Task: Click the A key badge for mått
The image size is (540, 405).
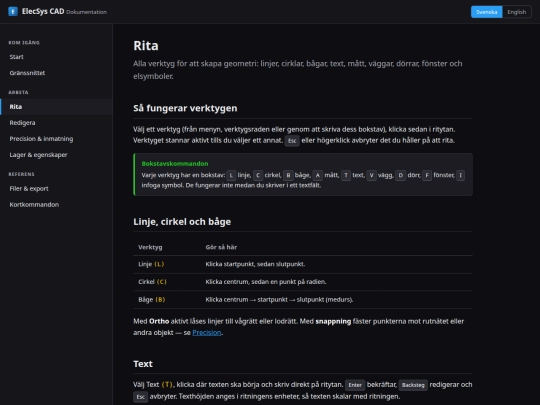Action: point(318,175)
